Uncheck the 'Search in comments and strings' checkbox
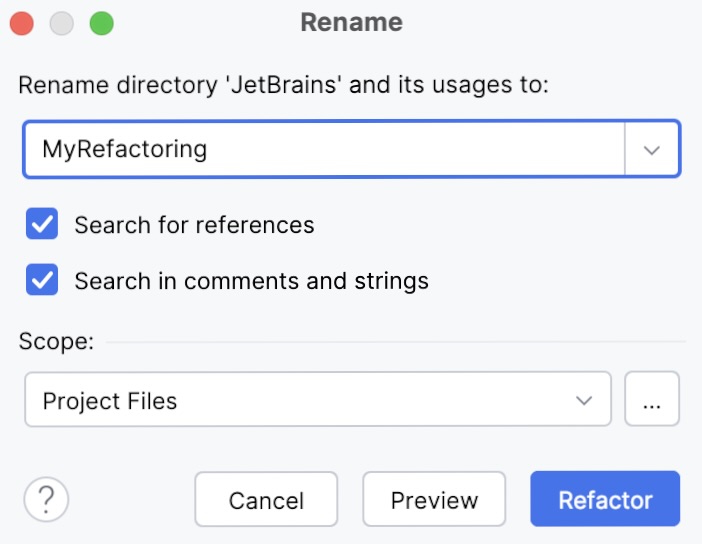The height and width of the screenshot is (544, 702). coord(42,281)
